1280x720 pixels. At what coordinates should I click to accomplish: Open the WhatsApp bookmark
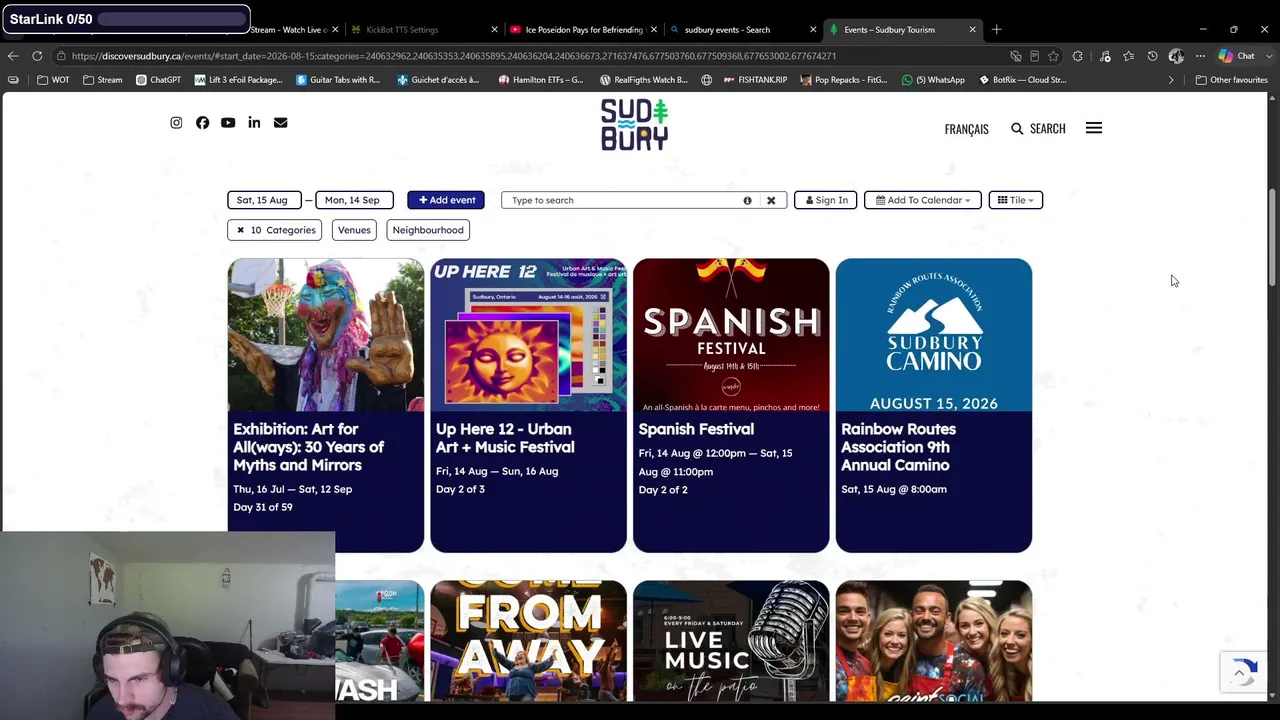[933, 80]
